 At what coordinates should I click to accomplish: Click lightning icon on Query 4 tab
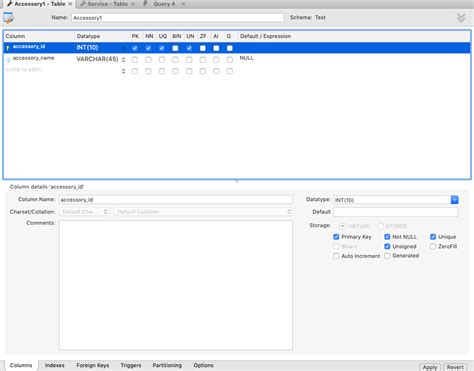coord(145,4)
